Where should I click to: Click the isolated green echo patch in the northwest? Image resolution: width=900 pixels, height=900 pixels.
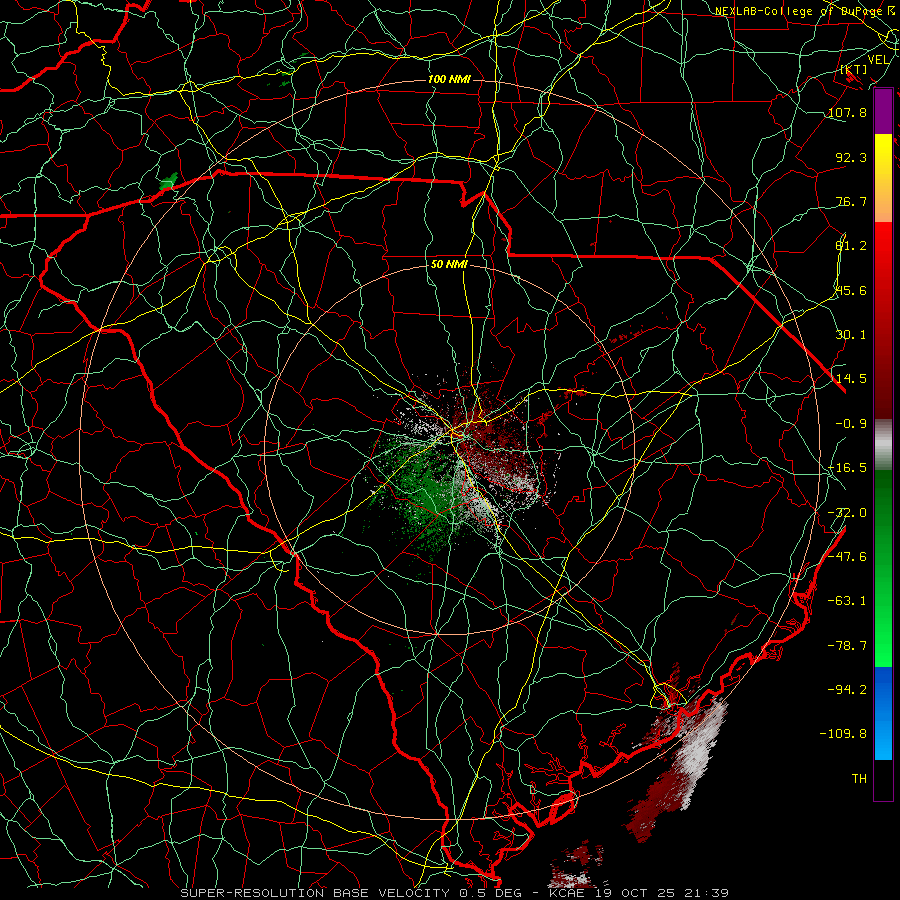(169, 181)
